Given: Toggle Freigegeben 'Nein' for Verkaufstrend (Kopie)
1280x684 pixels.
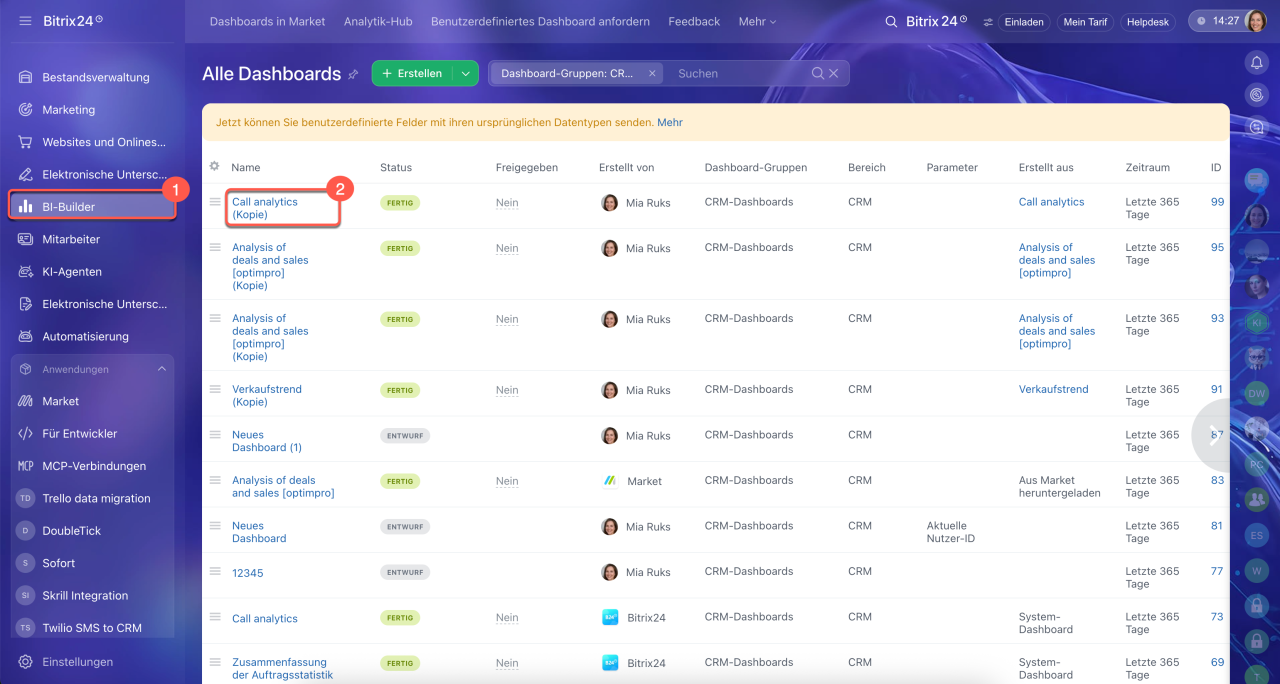Looking at the screenshot, I should 507,390.
